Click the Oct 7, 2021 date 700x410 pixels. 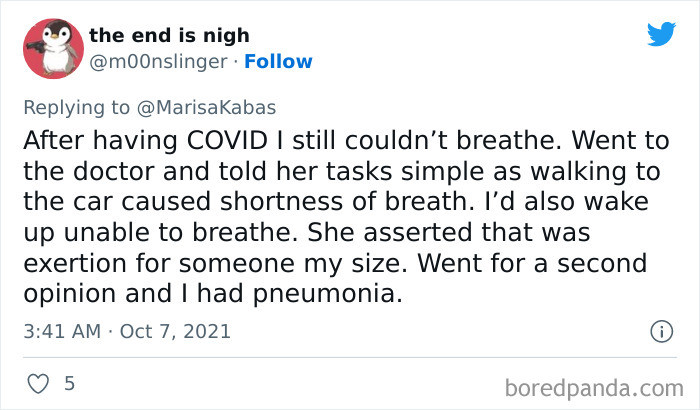pos(176,330)
